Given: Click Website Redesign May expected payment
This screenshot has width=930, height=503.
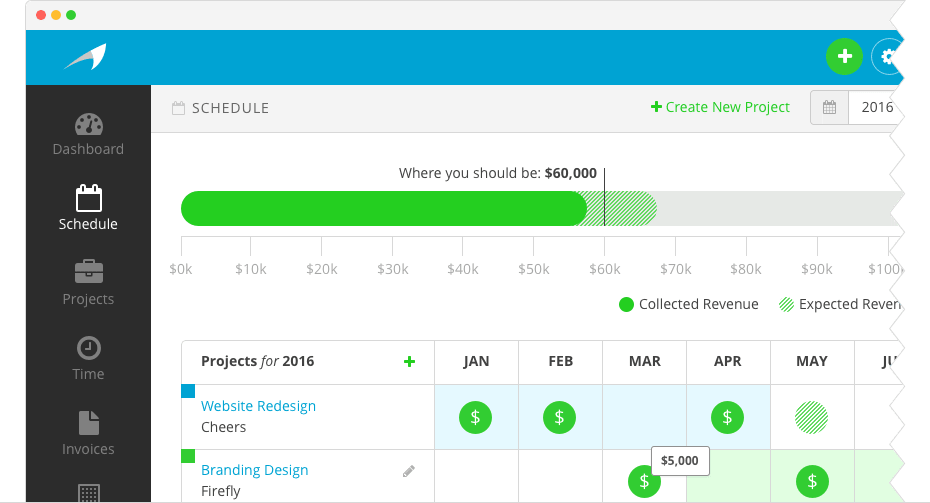Looking at the screenshot, I should tap(811, 418).
